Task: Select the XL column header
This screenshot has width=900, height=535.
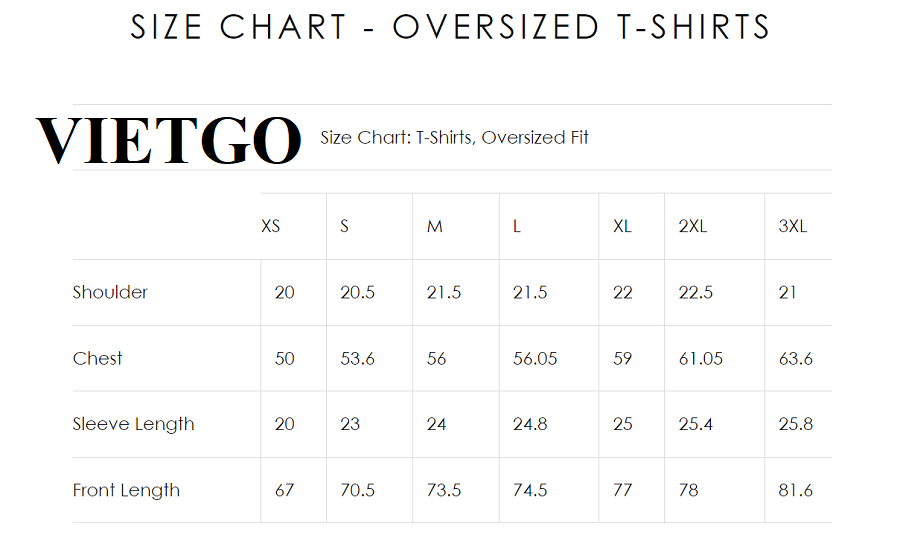Action: point(622,226)
